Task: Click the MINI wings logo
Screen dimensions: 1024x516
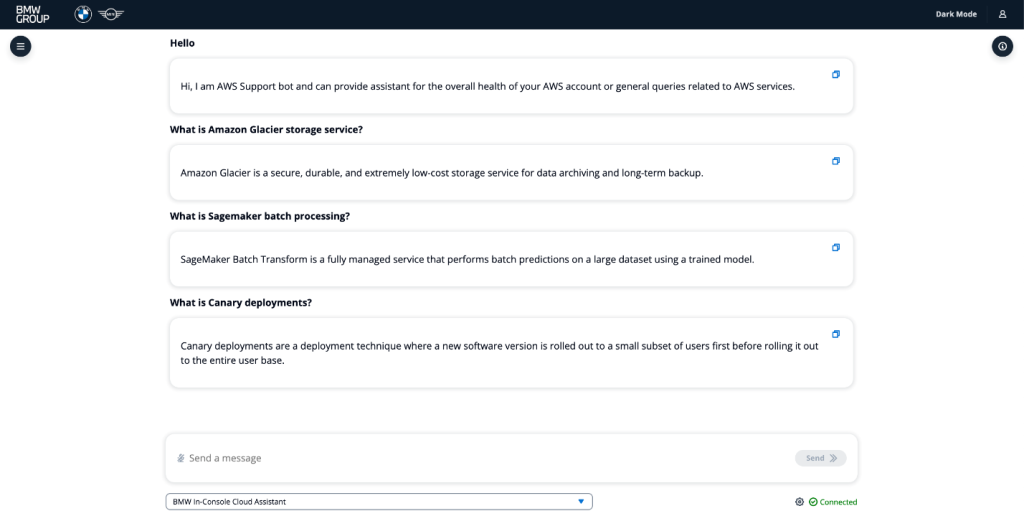Action: 110,14
